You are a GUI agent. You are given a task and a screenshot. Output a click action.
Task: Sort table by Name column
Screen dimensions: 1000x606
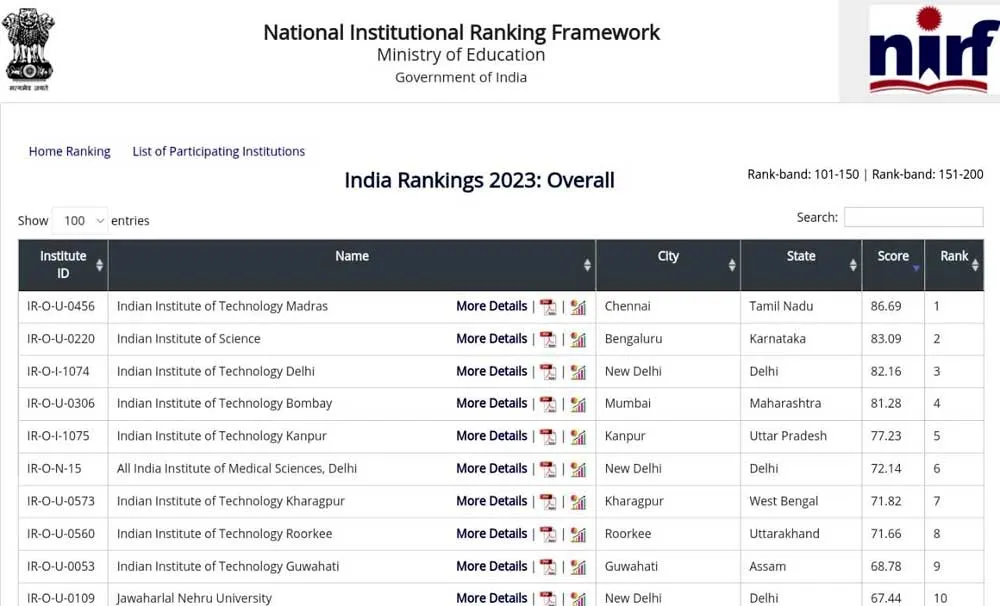tap(352, 265)
